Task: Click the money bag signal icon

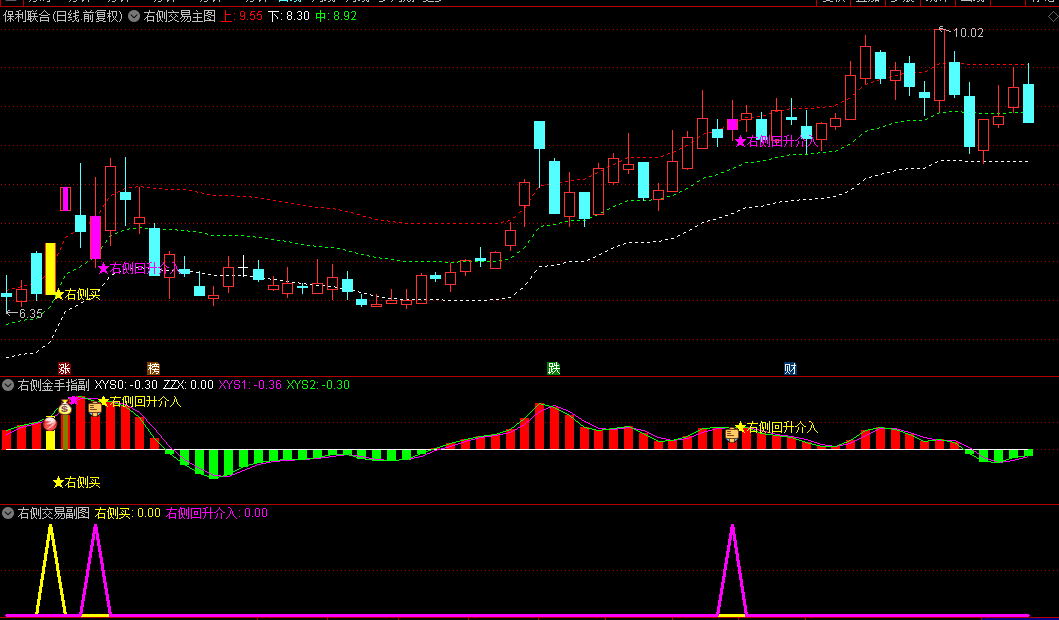Action: [x=65, y=407]
